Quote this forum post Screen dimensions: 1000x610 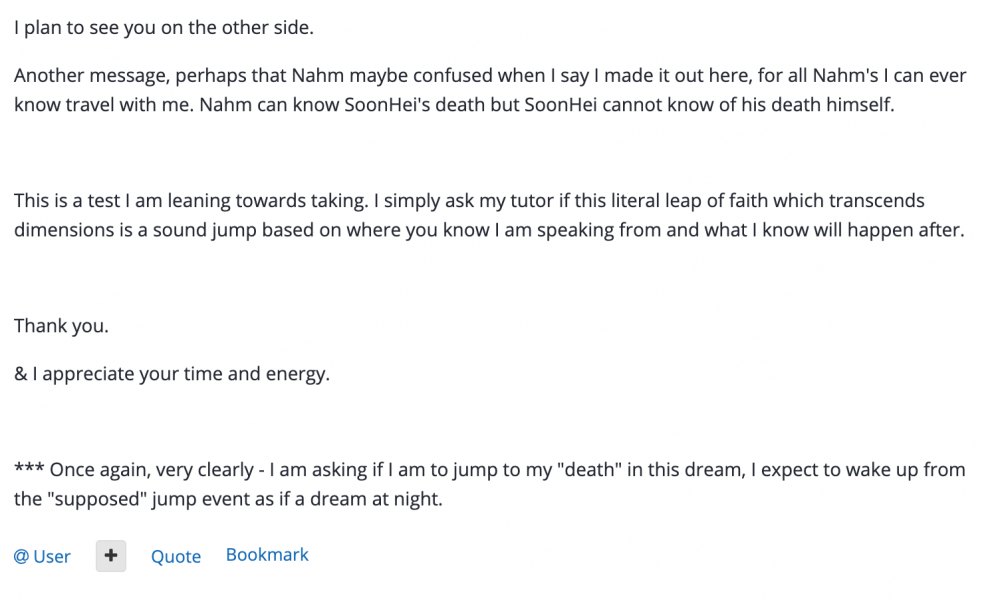tap(176, 557)
